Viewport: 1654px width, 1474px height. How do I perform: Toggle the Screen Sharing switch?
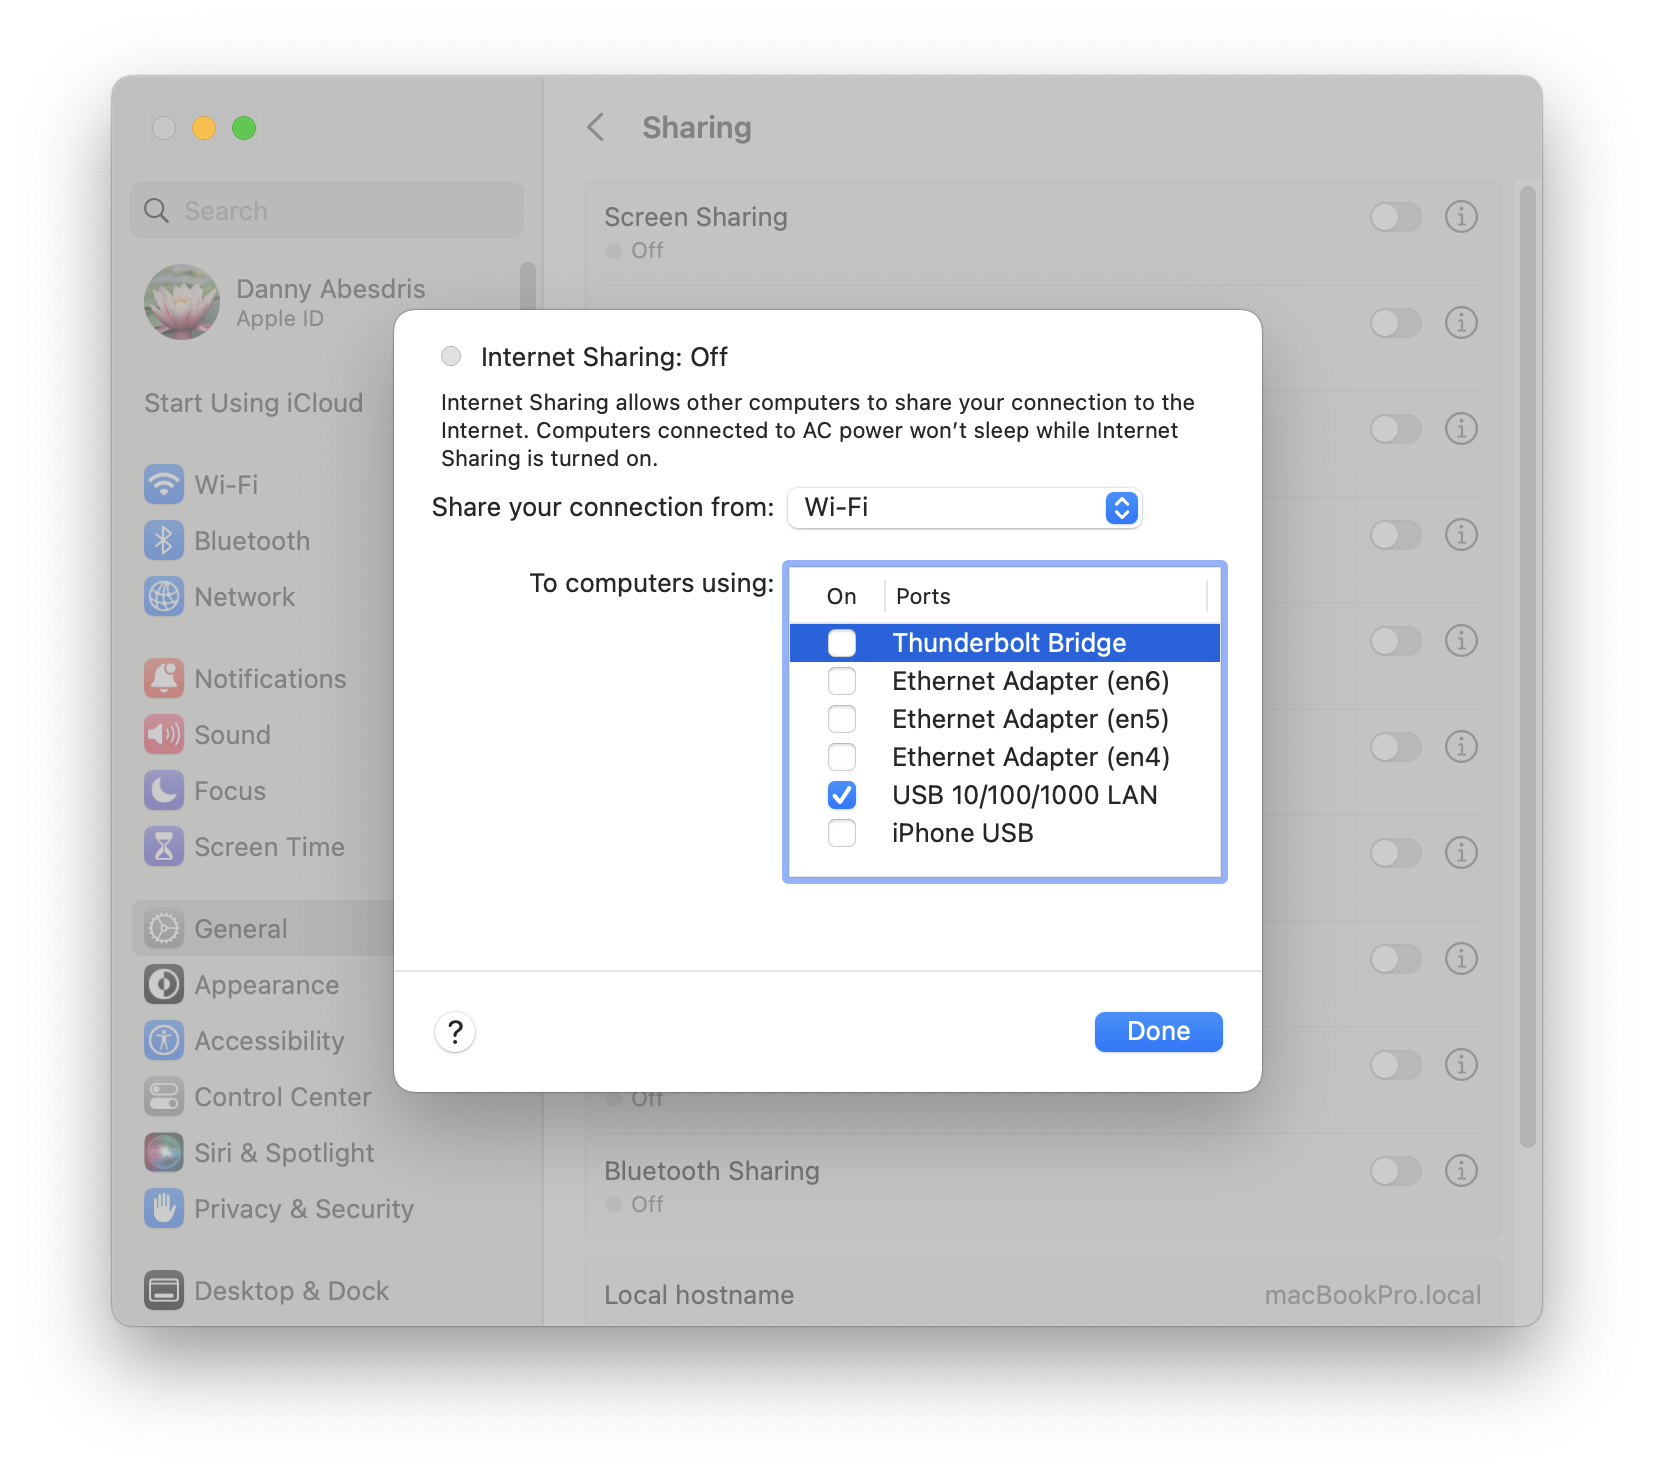1396,217
